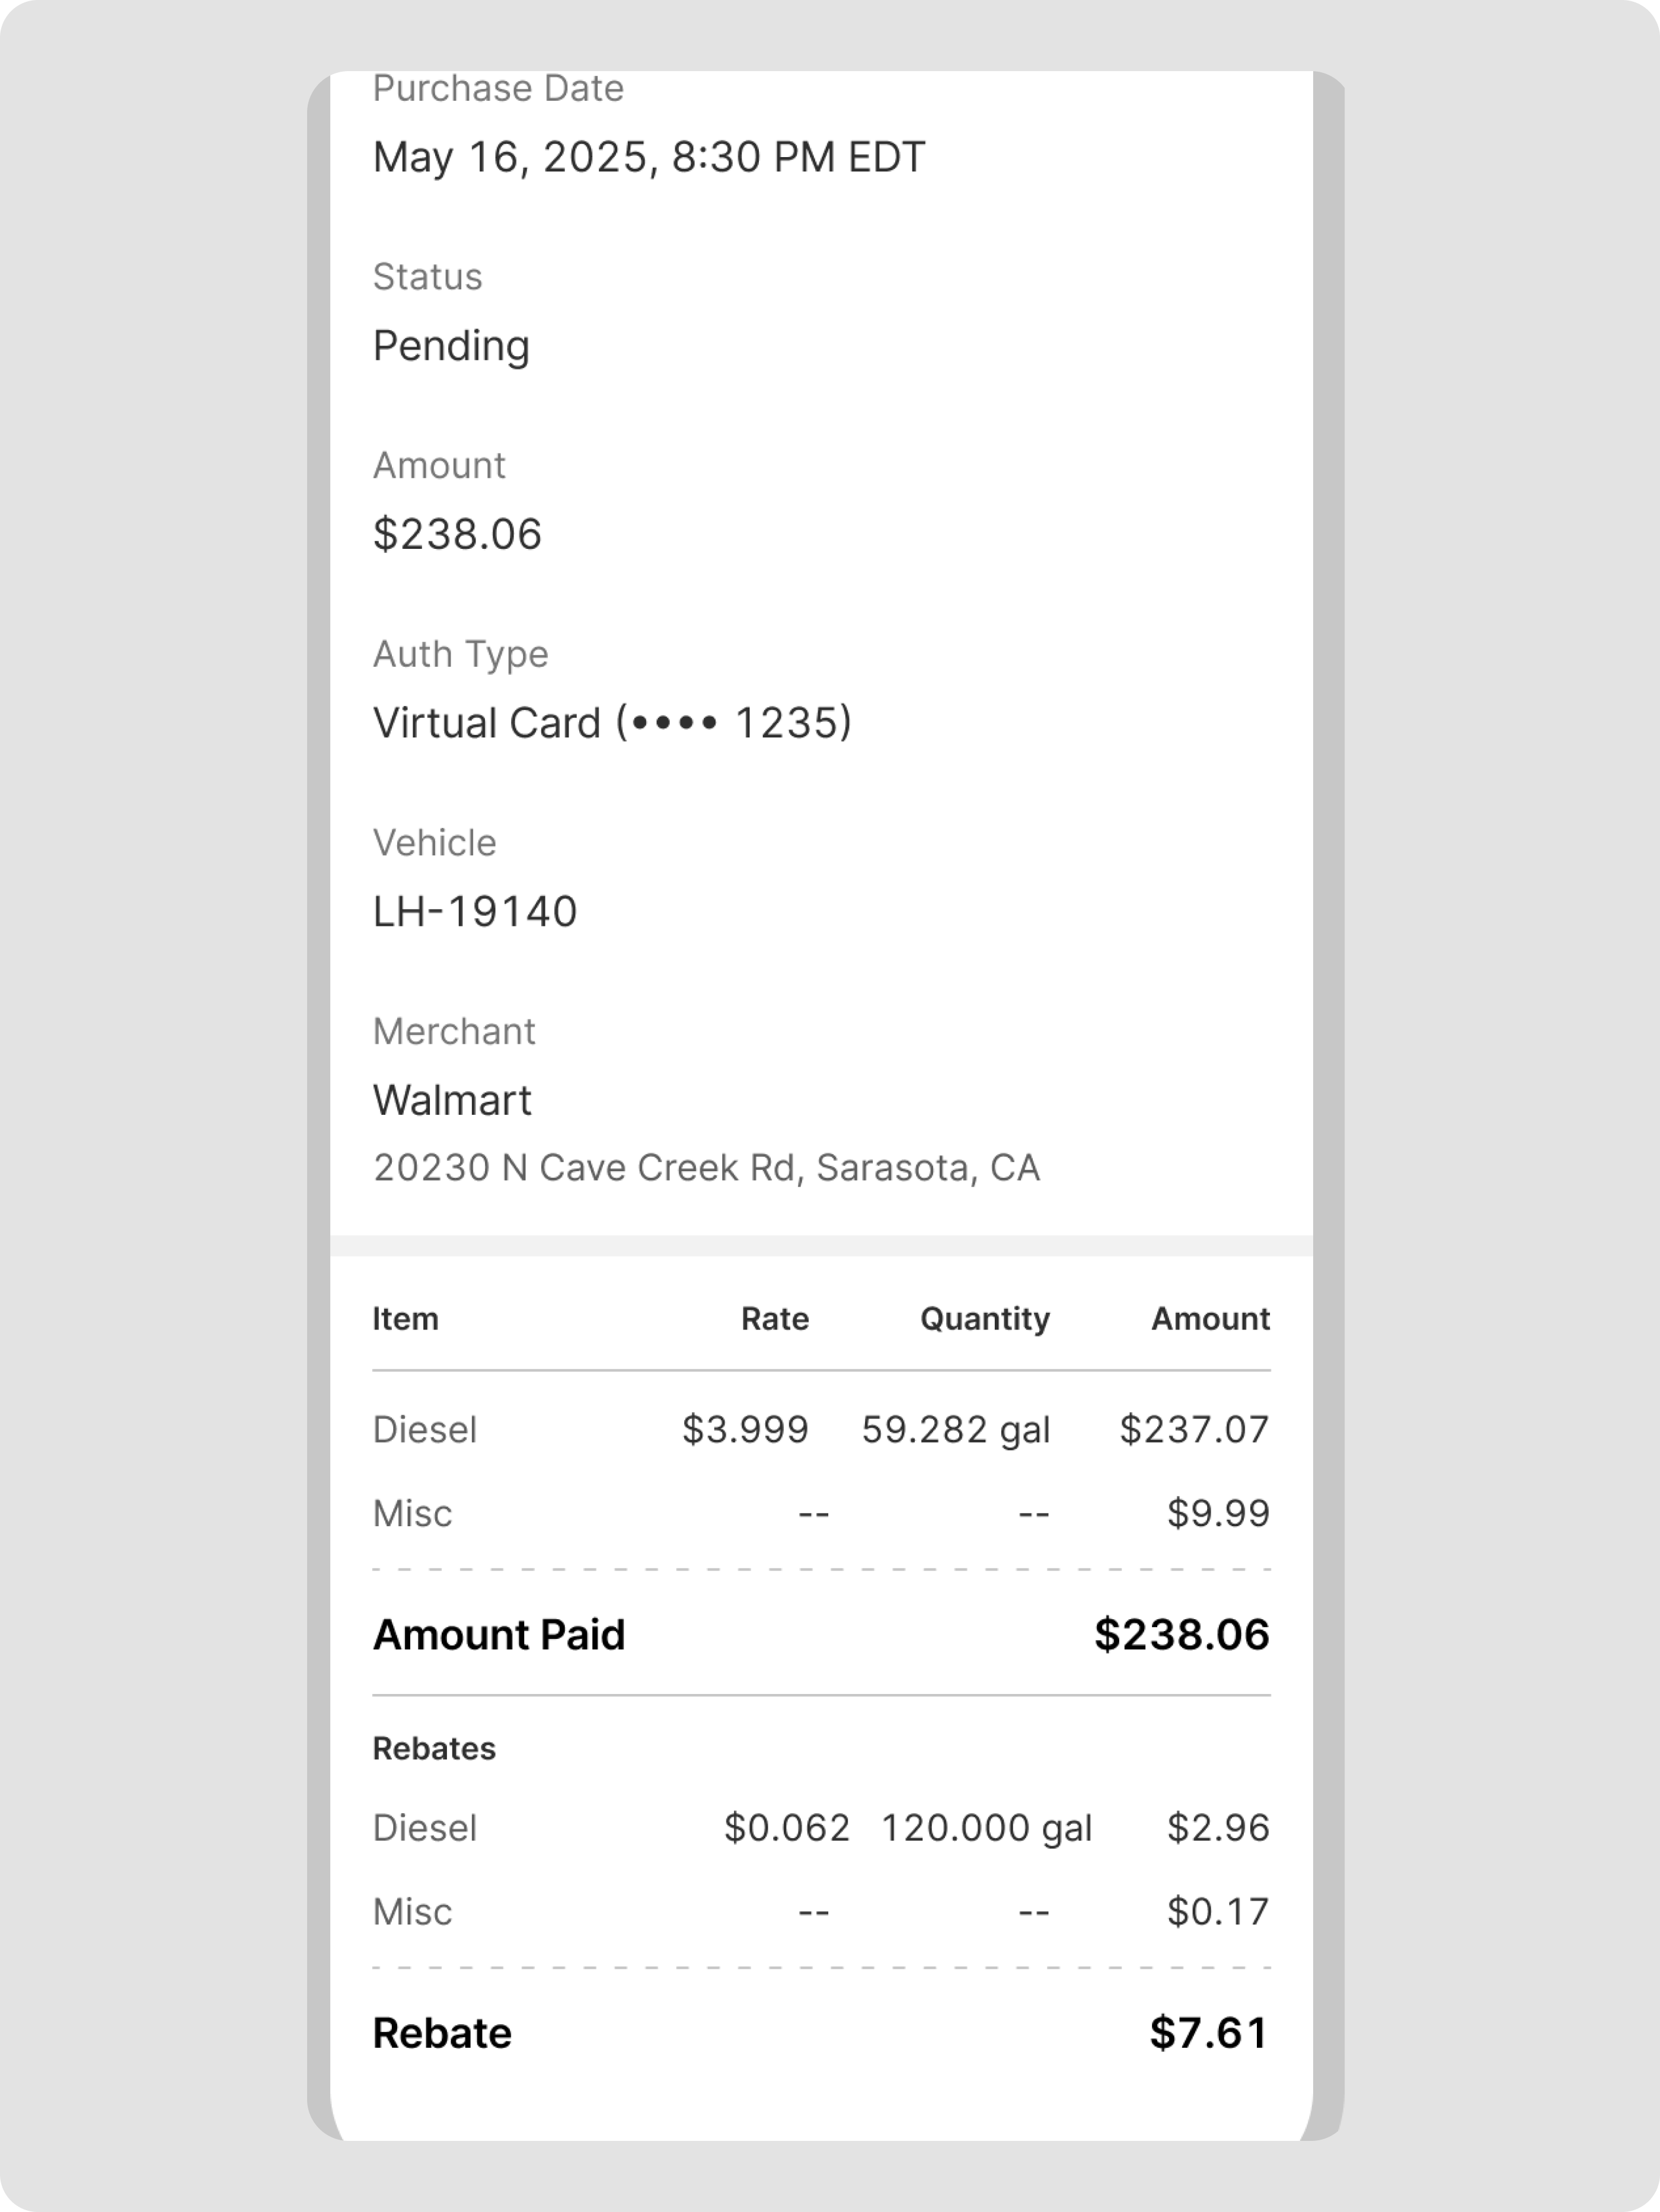Click the Diesel rebate $2.96 amount
The image size is (1660, 2212).
coord(1218,1828)
